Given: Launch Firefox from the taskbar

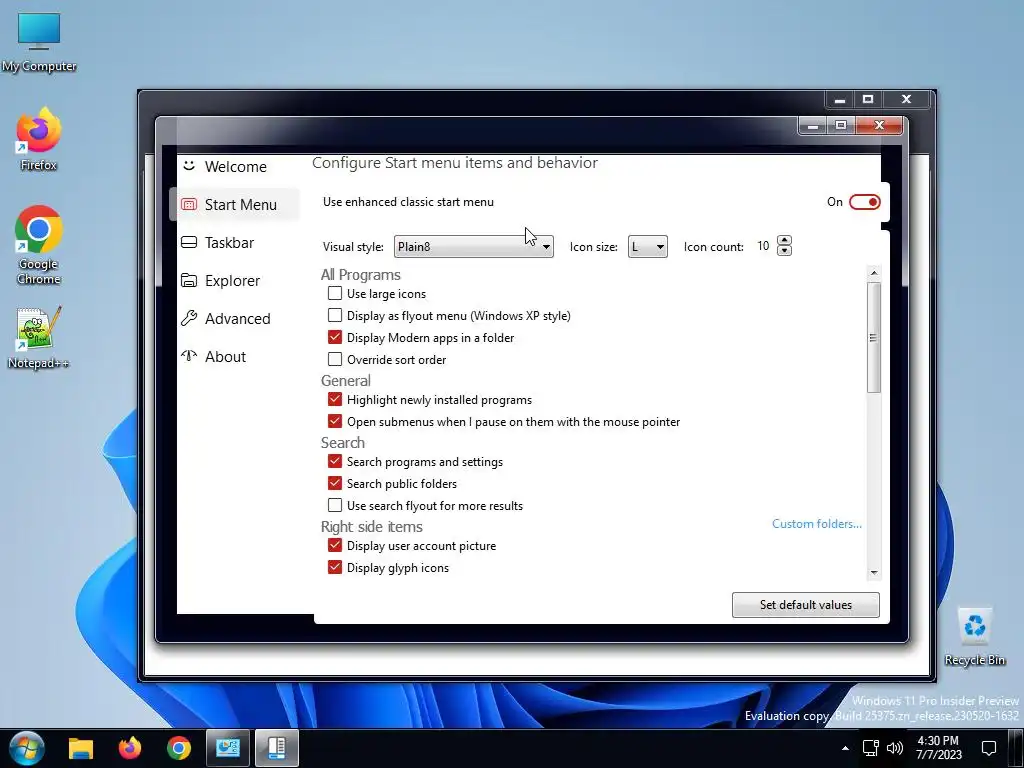Looking at the screenshot, I should coord(129,748).
